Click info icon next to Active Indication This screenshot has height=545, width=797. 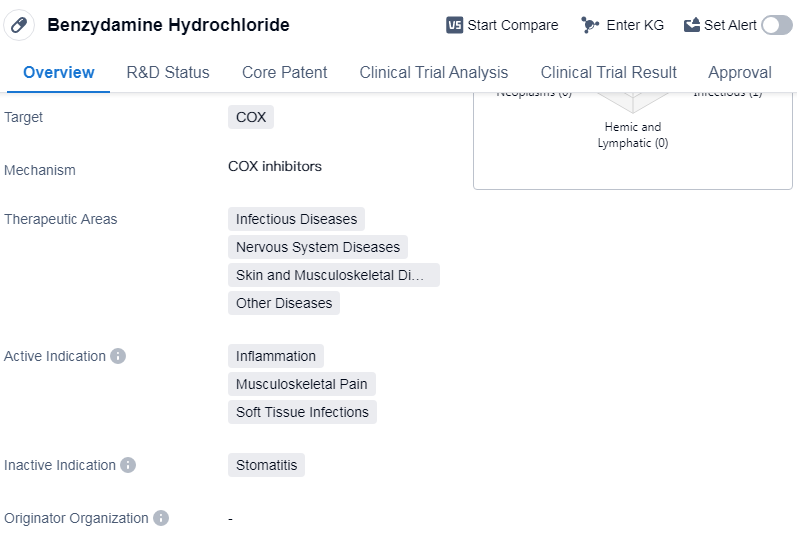coord(118,356)
